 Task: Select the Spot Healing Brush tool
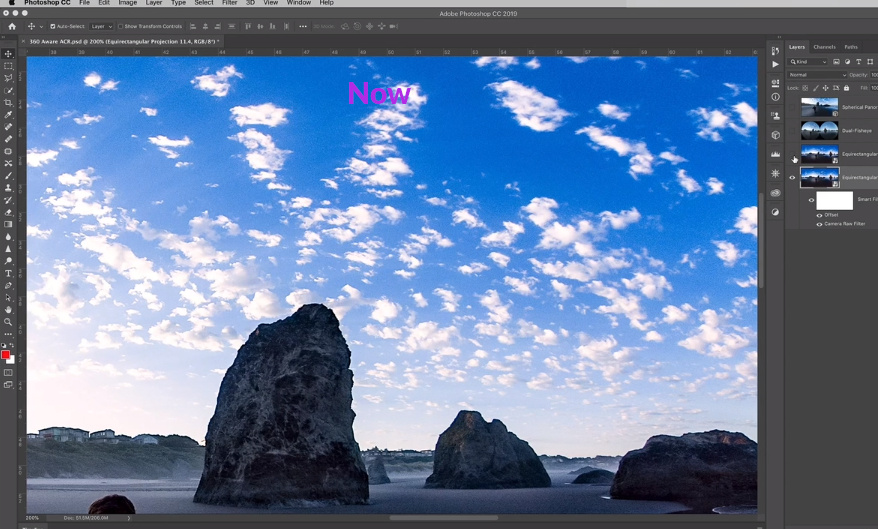(x=8, y=127)
